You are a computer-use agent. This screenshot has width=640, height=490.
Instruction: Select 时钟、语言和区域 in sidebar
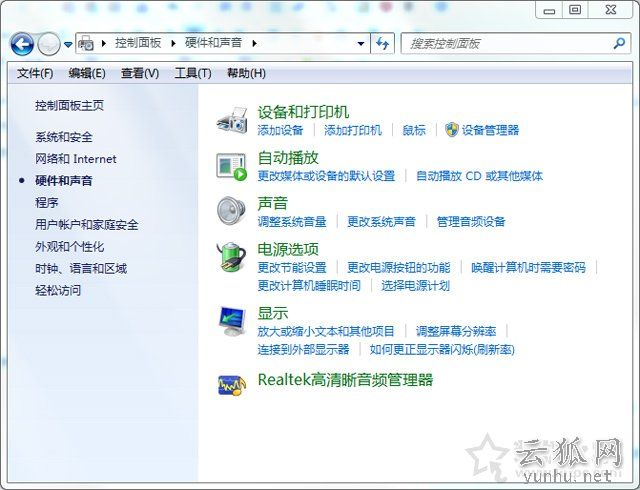click(x=81, y=268)
